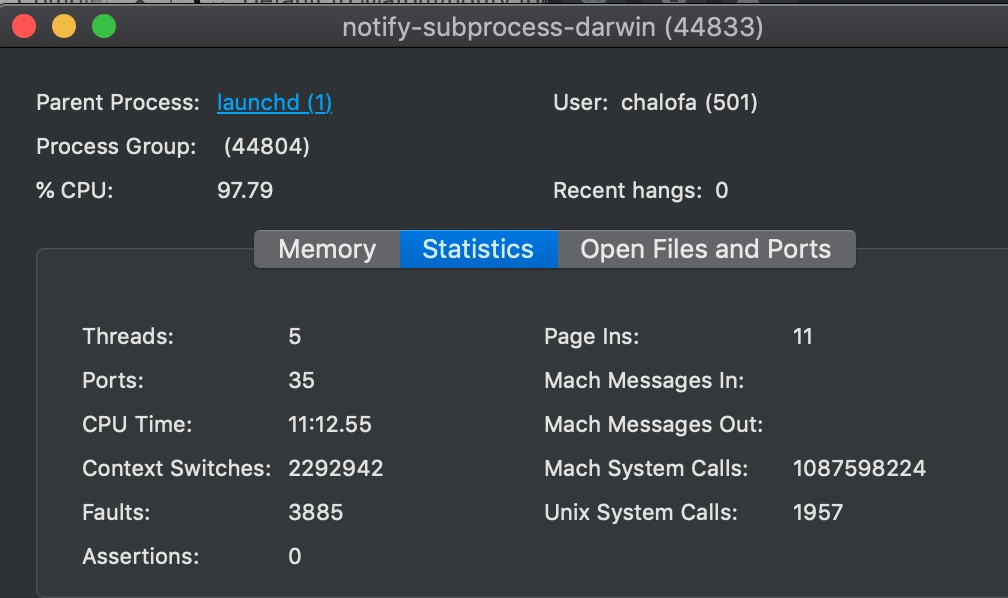The image size is (1008, 598).
Task: Click the green zoom traffic light button
Action: point(103,26)
